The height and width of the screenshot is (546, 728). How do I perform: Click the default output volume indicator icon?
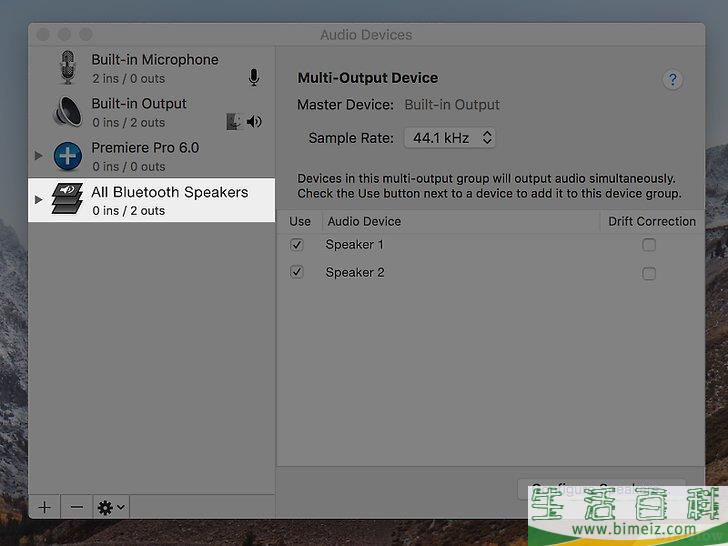point(254,122)
